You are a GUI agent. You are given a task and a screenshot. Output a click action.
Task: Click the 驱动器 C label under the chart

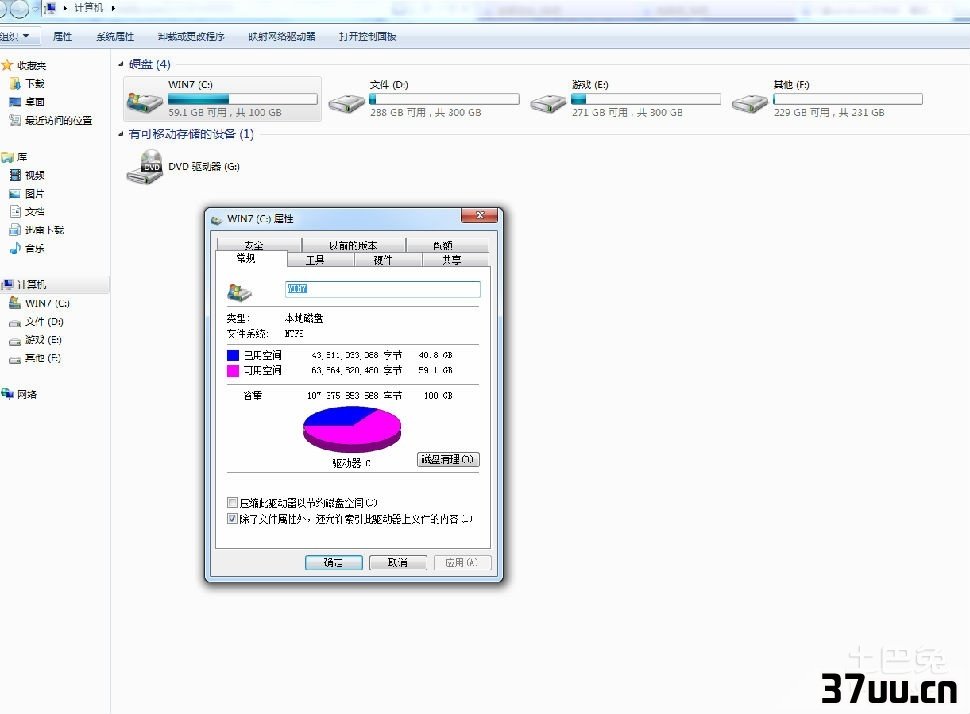coord(351,463)
